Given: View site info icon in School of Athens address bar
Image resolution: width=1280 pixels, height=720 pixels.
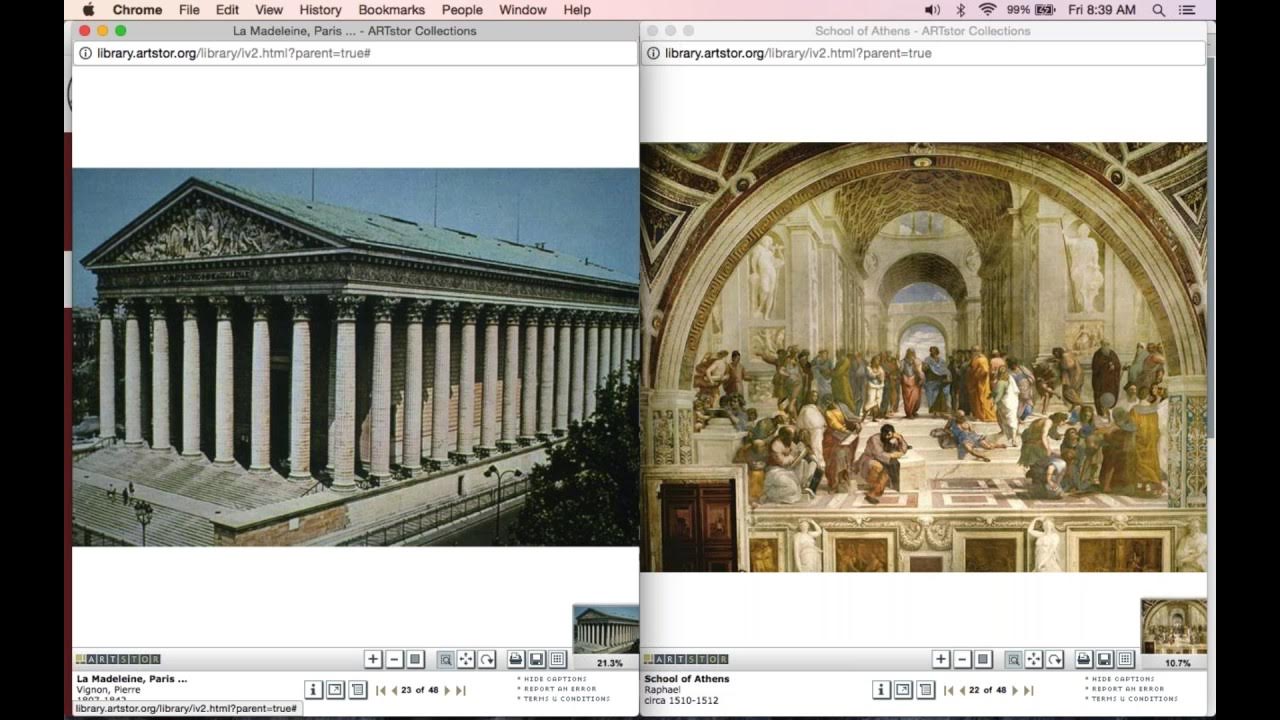Looking at the screenshot, I should click(654, 53).
